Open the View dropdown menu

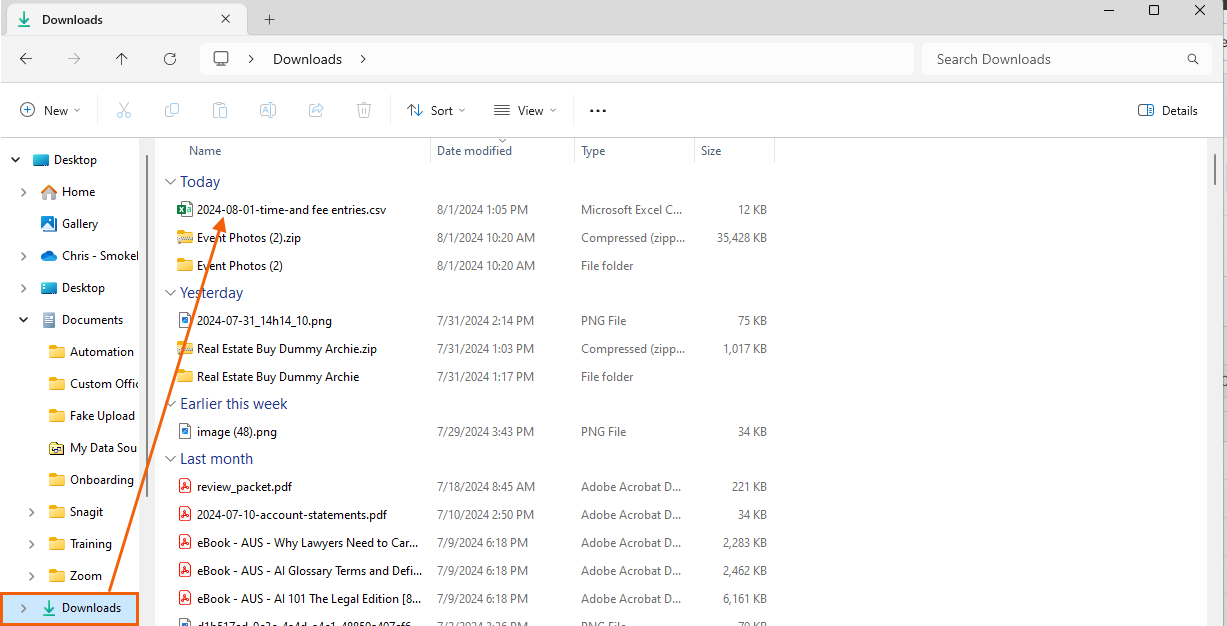[525, 111]
